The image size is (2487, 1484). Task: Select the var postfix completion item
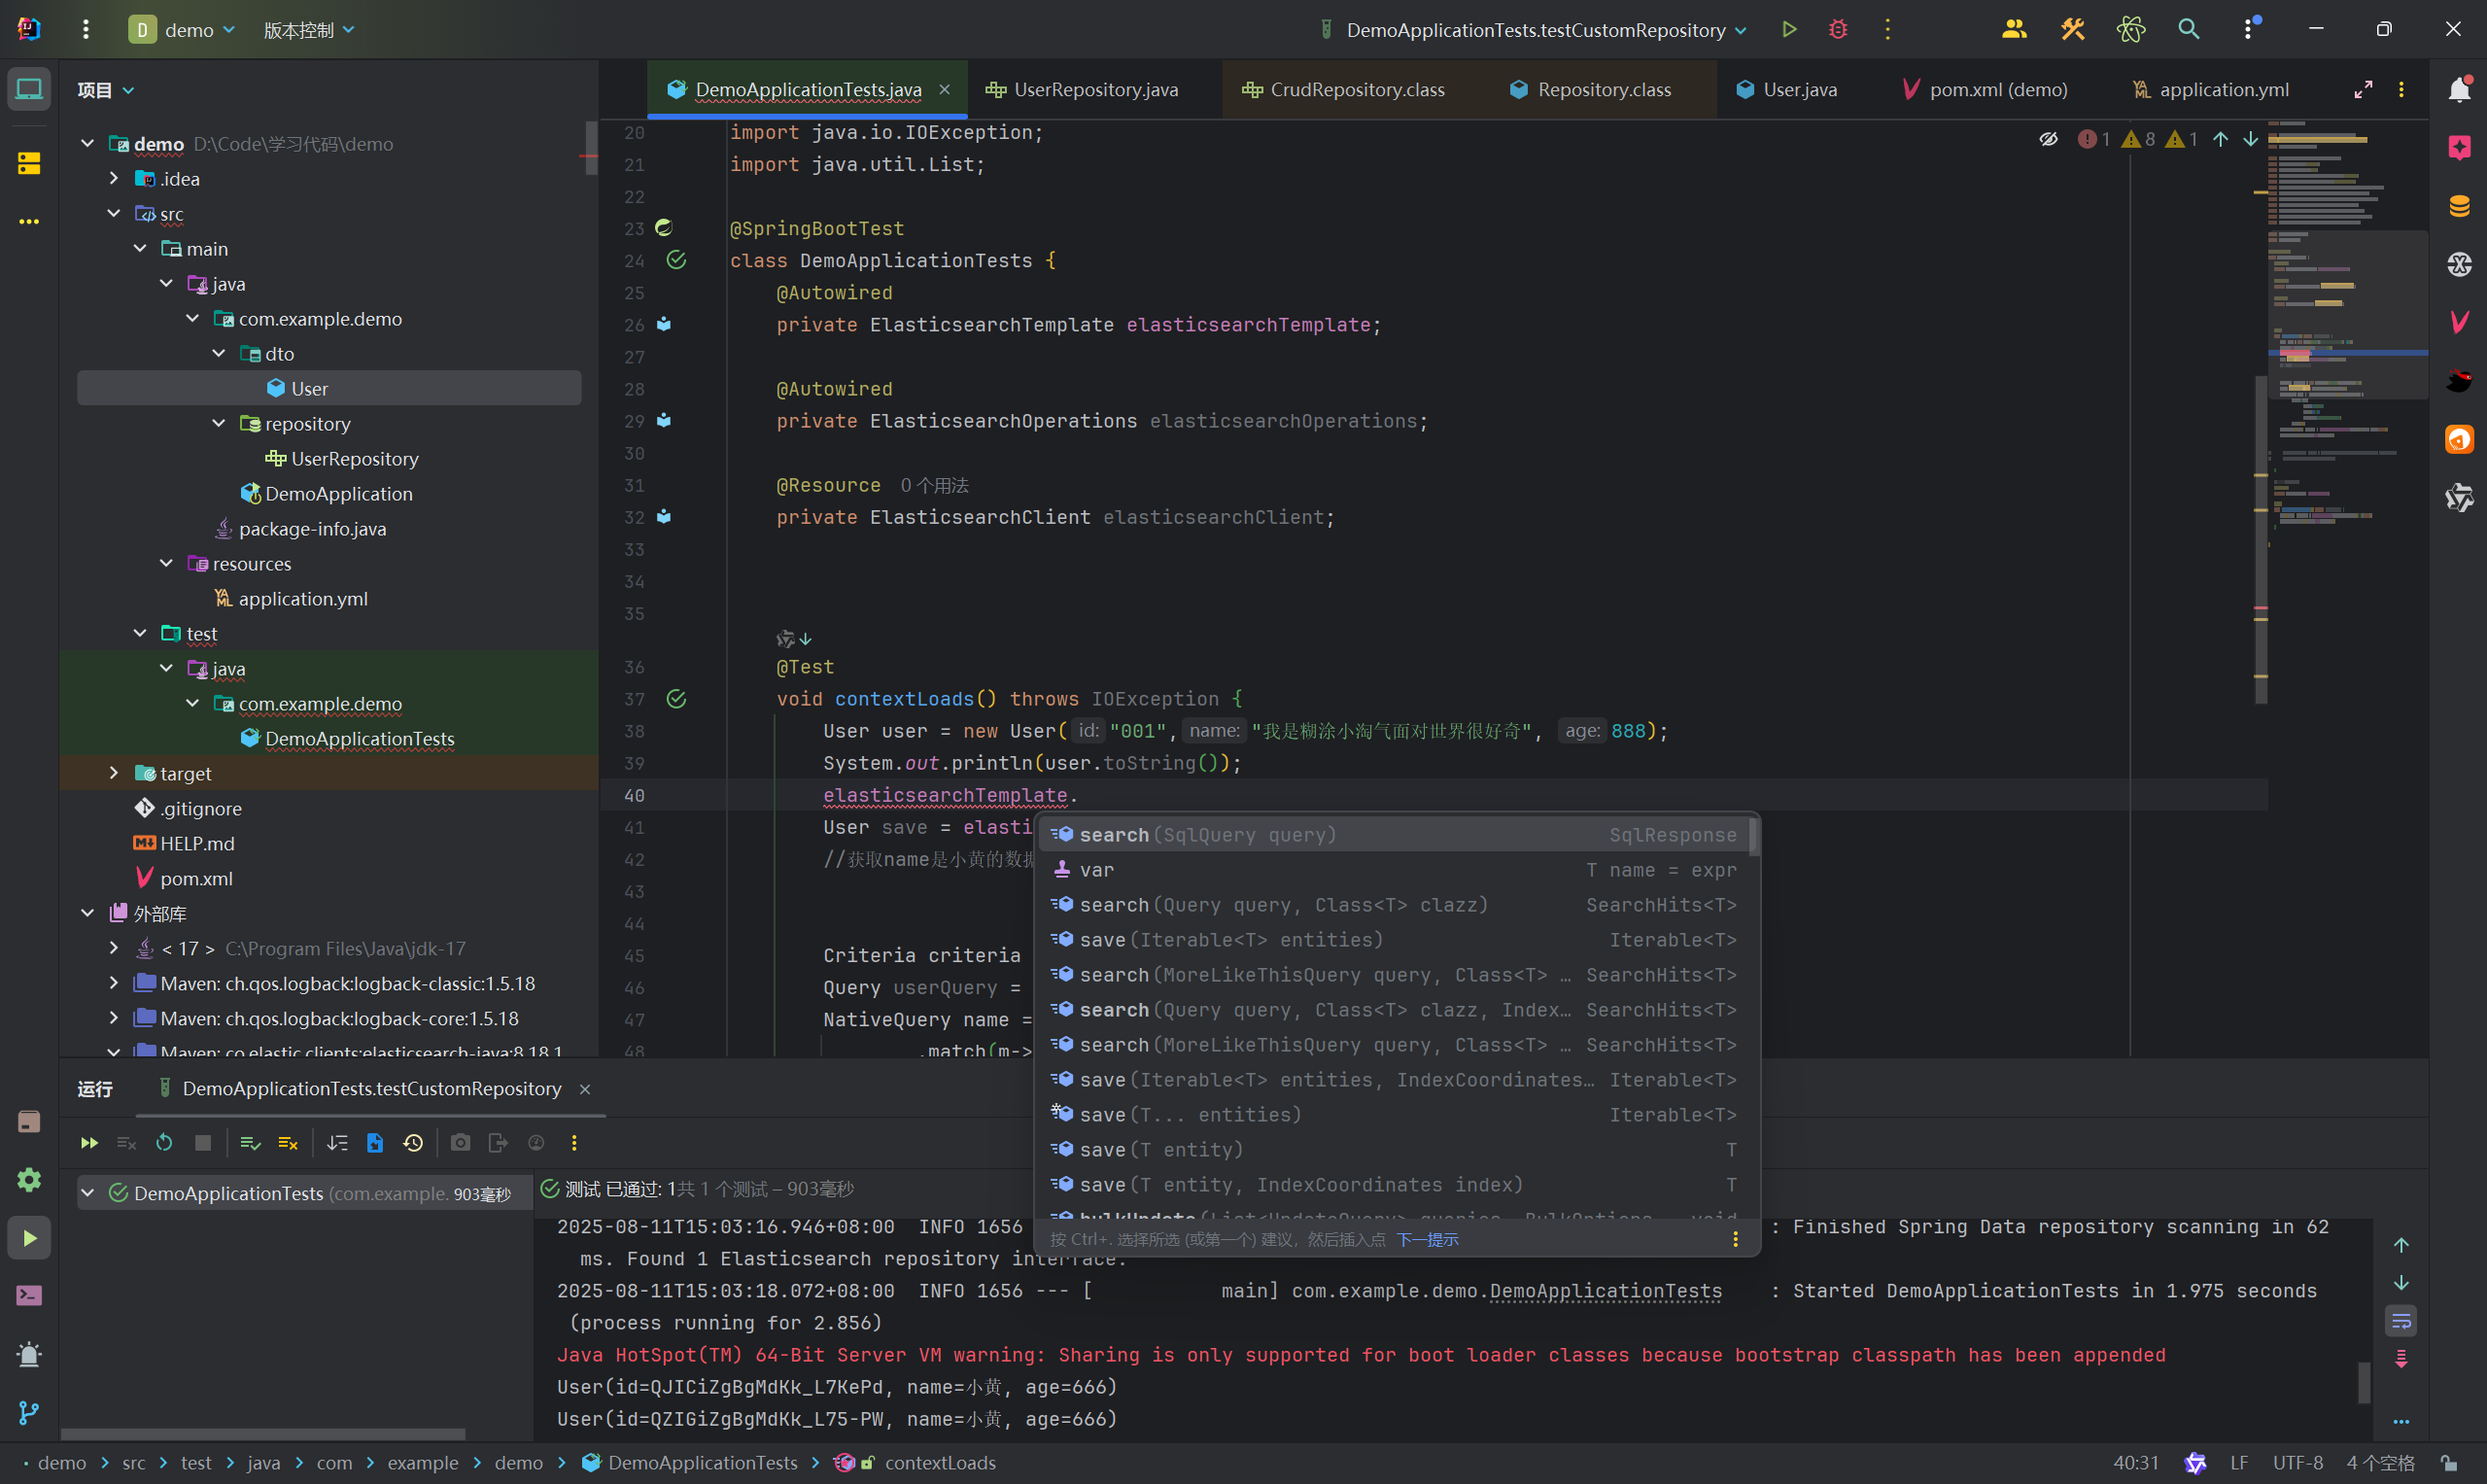pyautogui.click(x=1396, y=870)
